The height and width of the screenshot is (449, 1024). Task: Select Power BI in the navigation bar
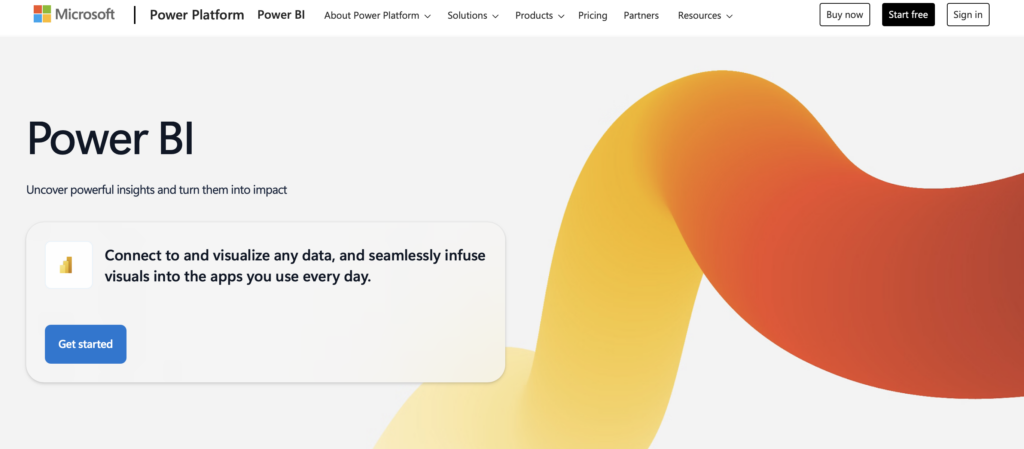click(x=282, y=15)
